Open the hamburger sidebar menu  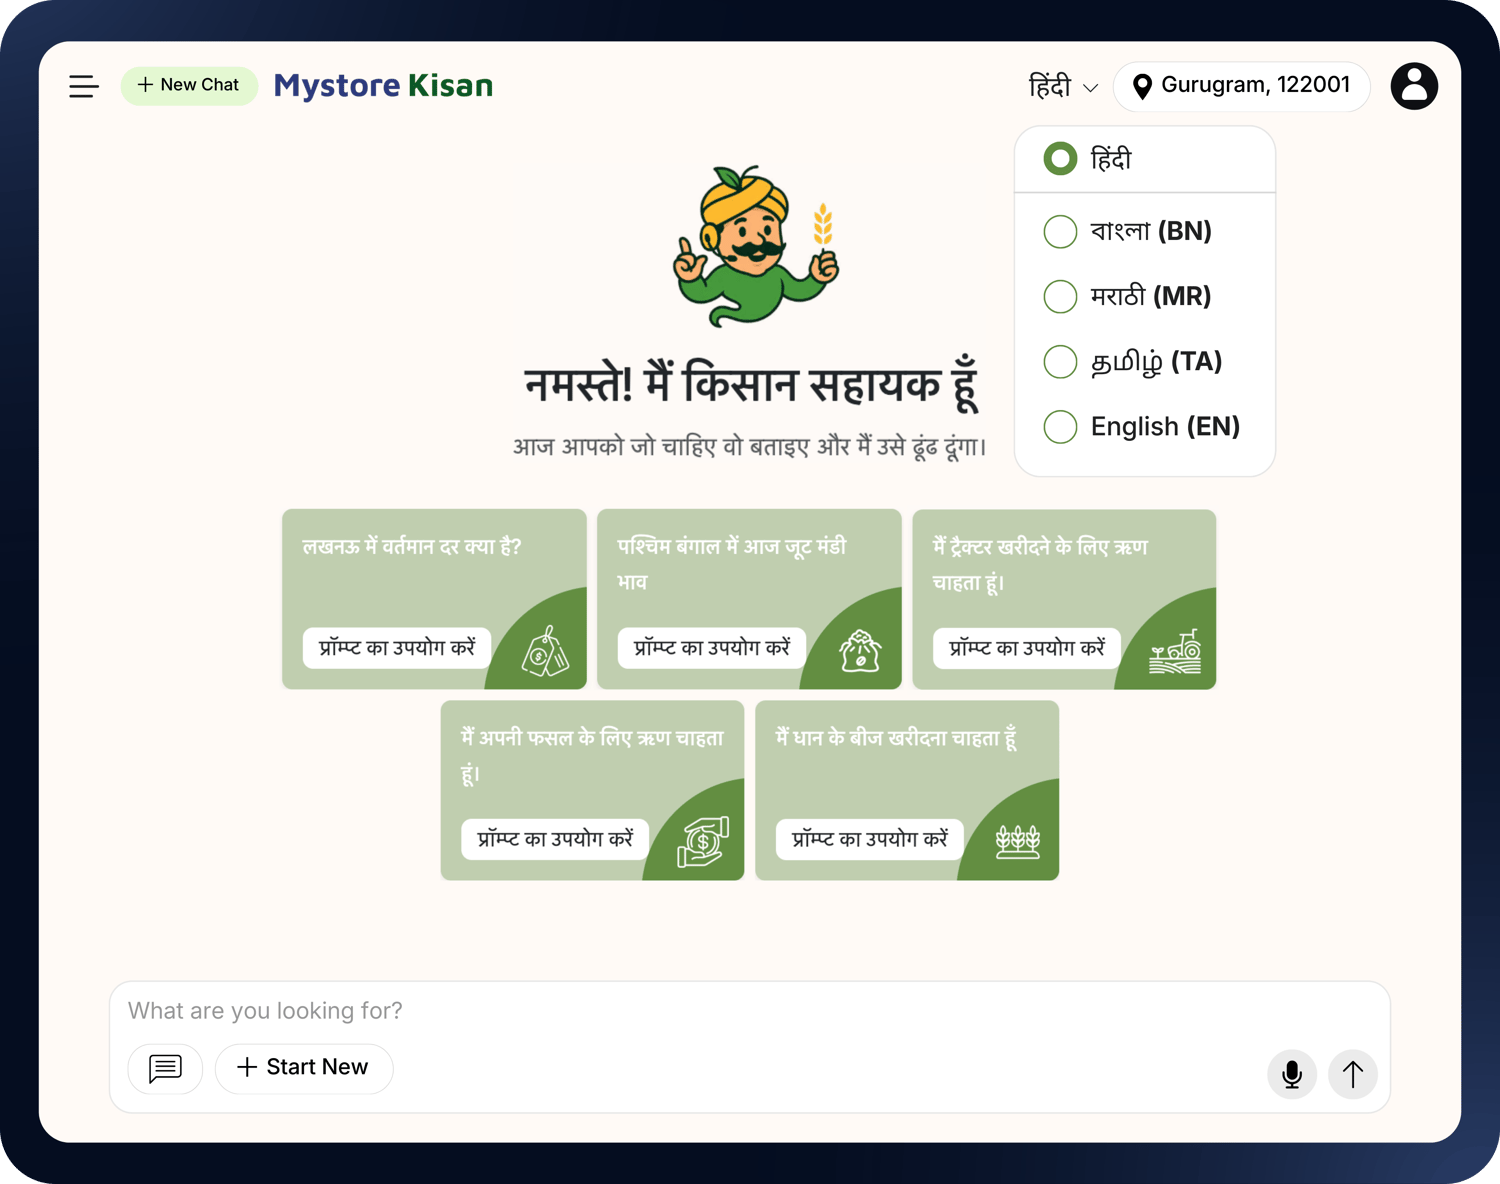click(x=84, y=86)
